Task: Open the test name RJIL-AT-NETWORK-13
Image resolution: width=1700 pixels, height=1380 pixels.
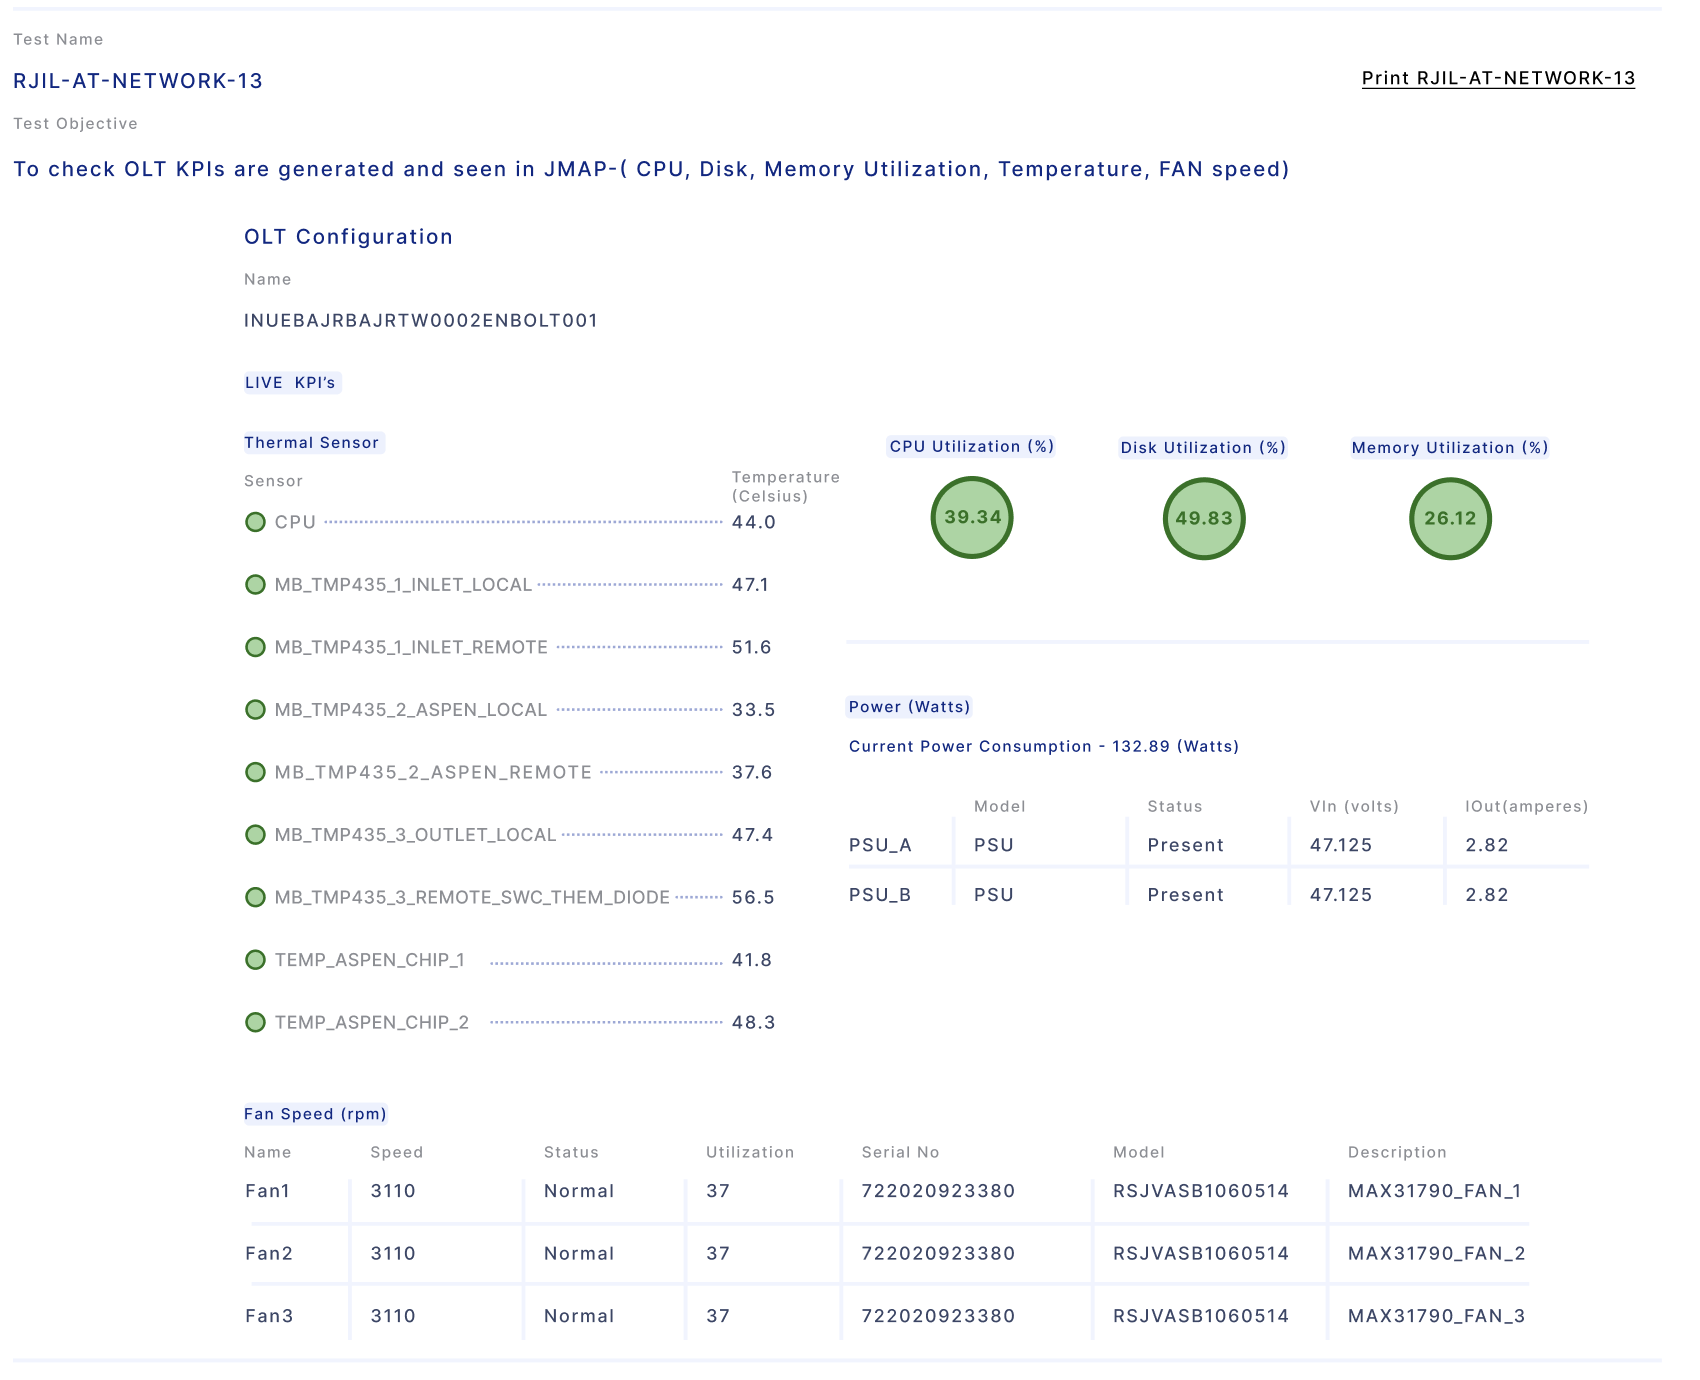Action: 137,81
